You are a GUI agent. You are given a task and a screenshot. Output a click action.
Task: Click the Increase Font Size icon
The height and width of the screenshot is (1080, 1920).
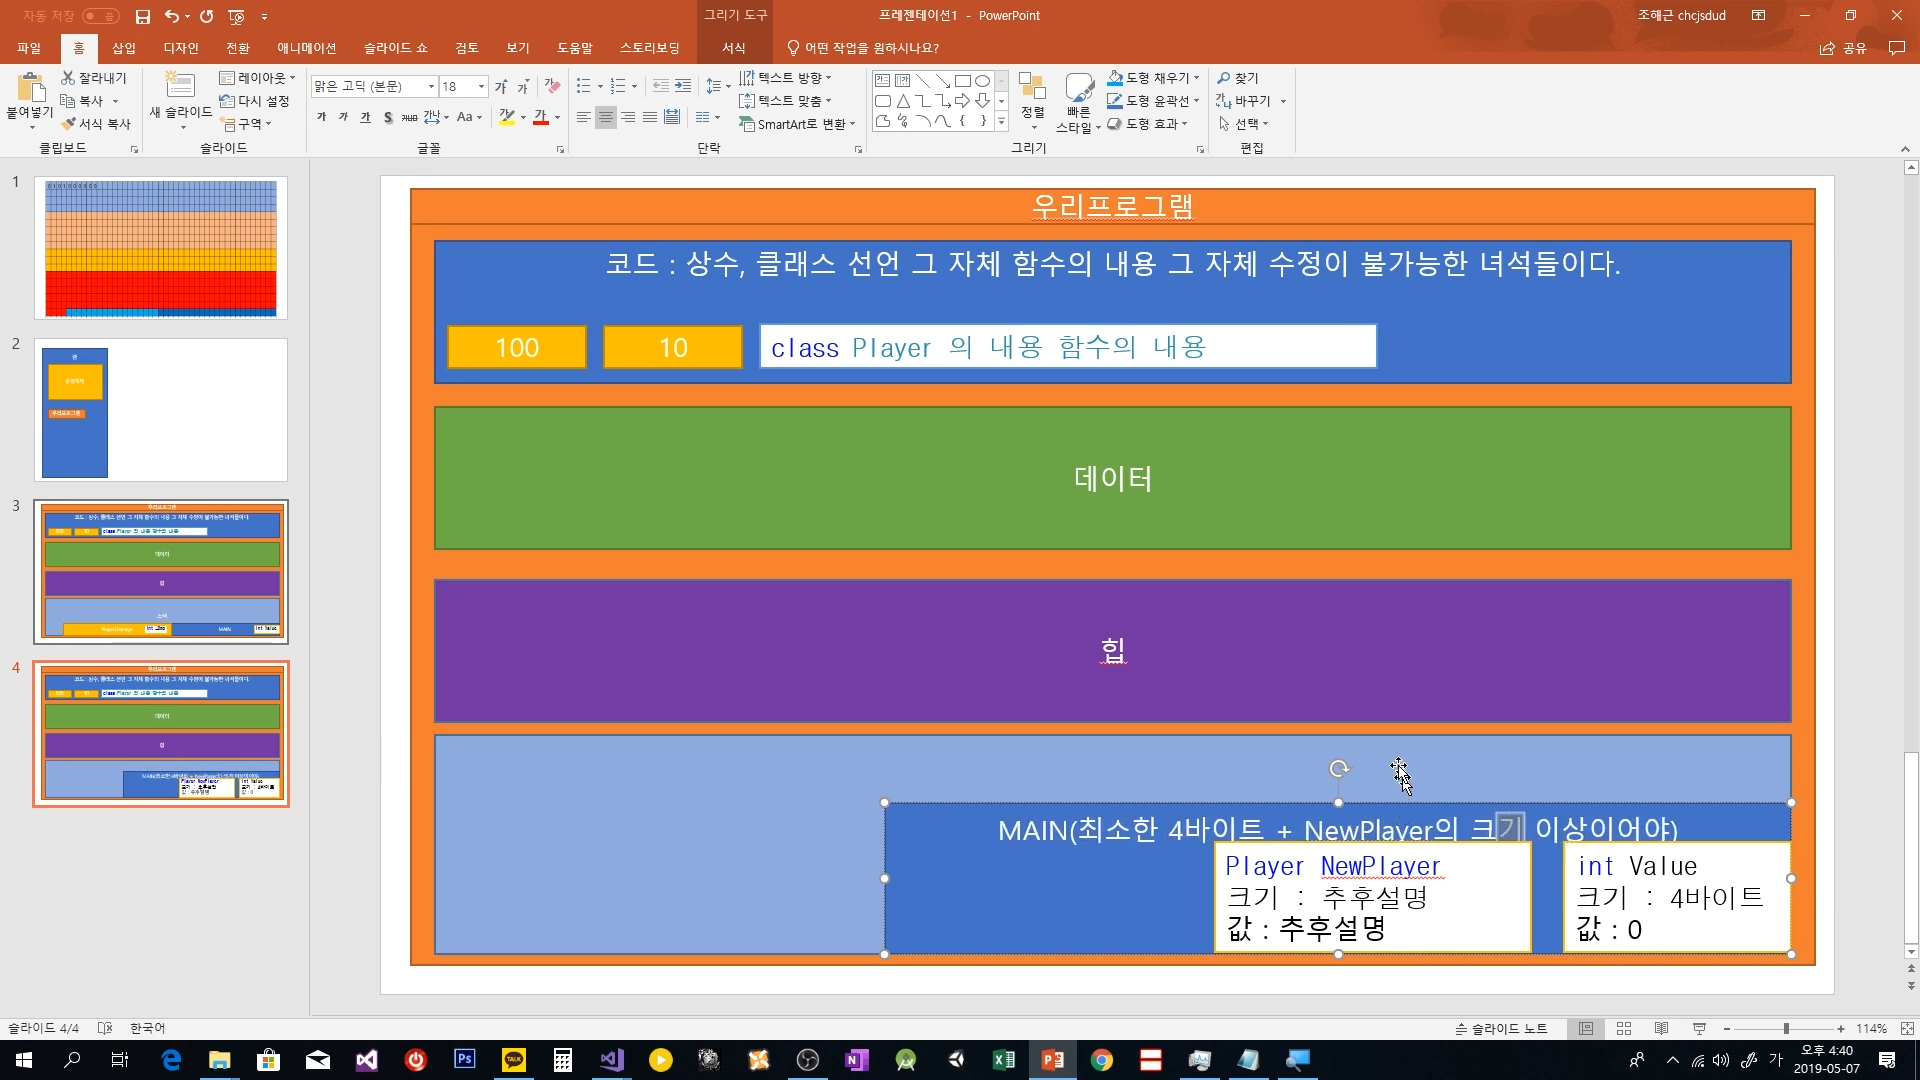(x=501, y=87)
